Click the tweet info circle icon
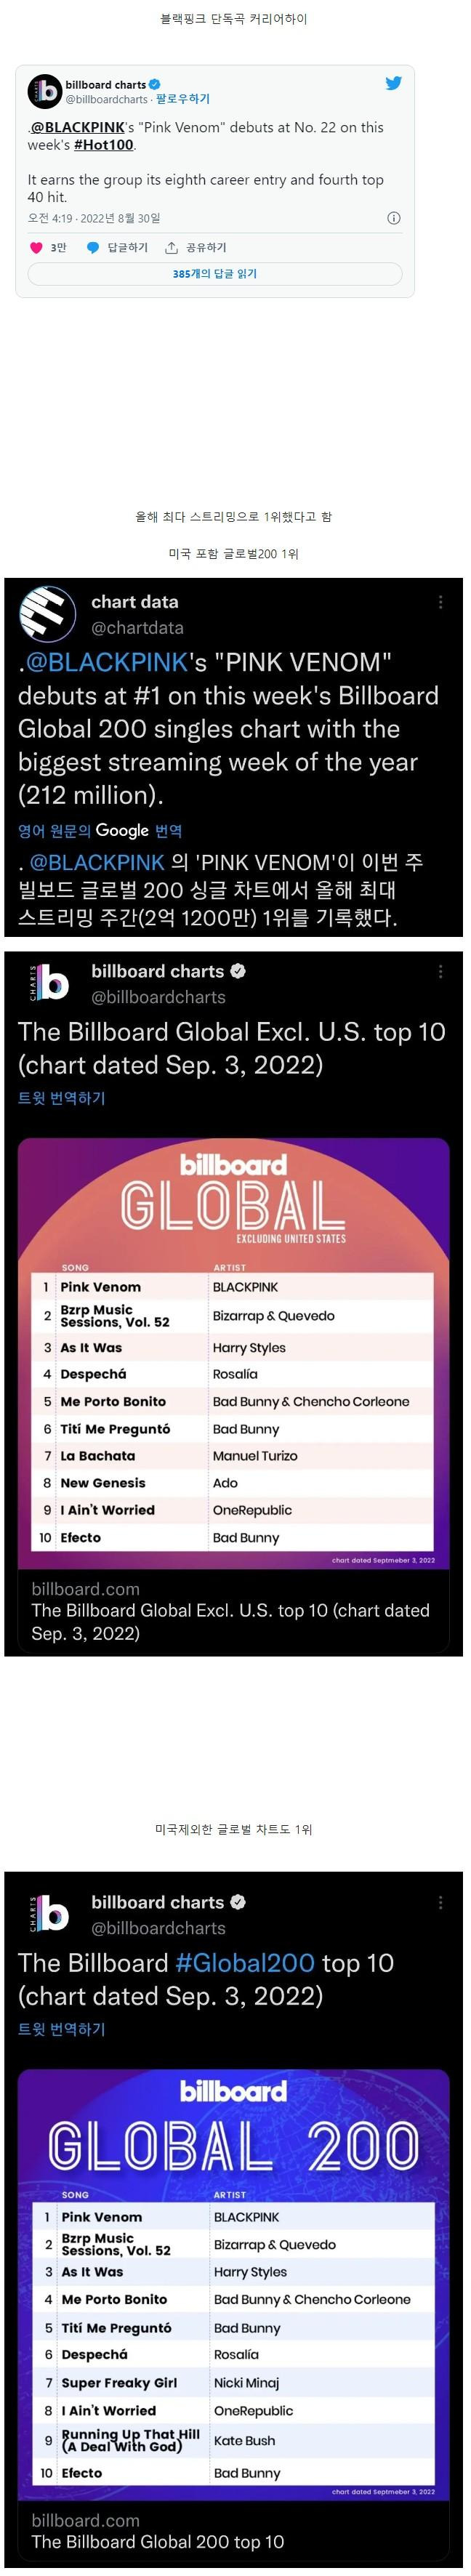 pyautogui.click(x=394, y=218)
